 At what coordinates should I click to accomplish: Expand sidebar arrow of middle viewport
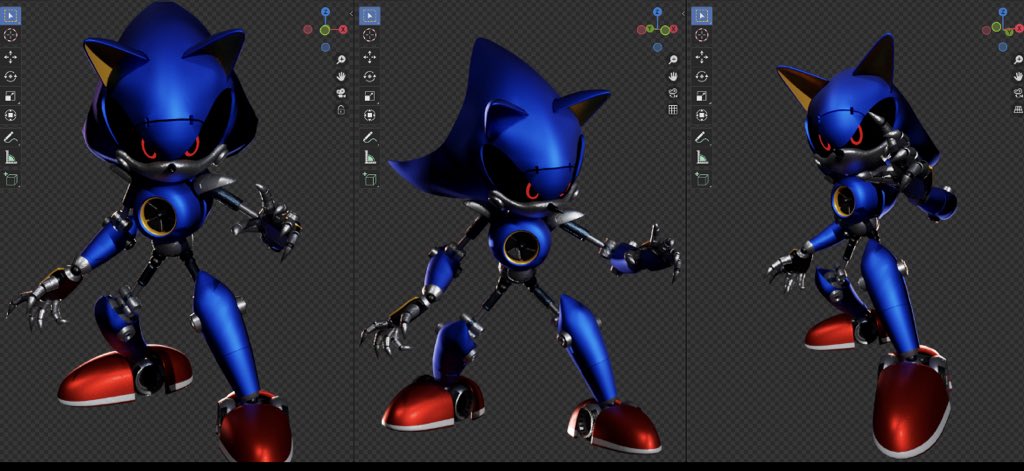684,13
